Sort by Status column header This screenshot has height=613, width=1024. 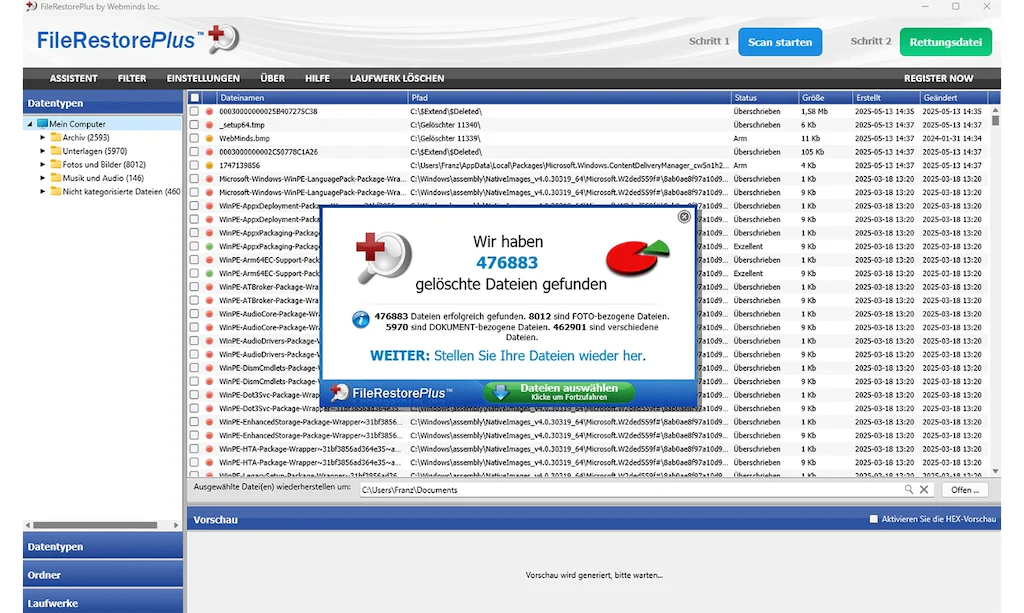pos(764,98)
